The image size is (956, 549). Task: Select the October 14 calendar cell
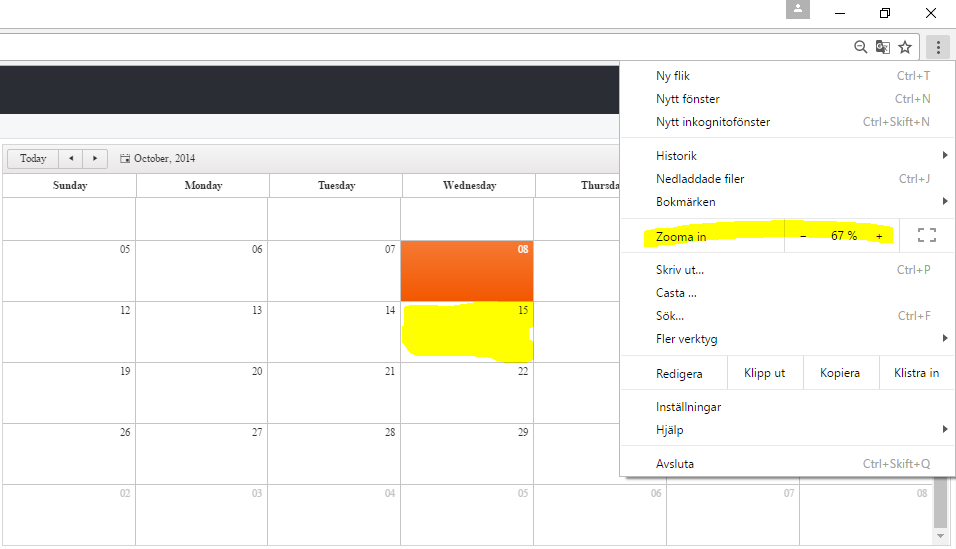pyautogui.click(x=334, y=332)
